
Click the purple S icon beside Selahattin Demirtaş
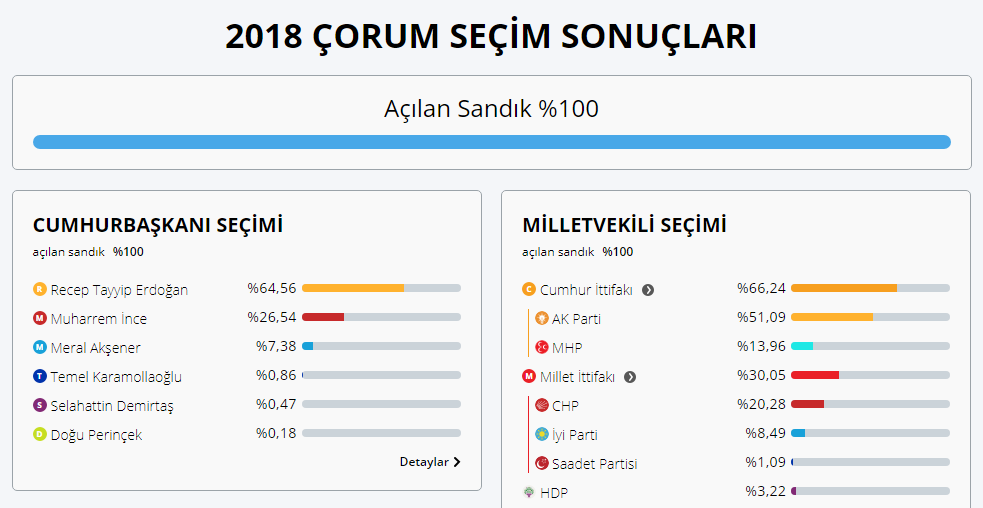[40, 405]
